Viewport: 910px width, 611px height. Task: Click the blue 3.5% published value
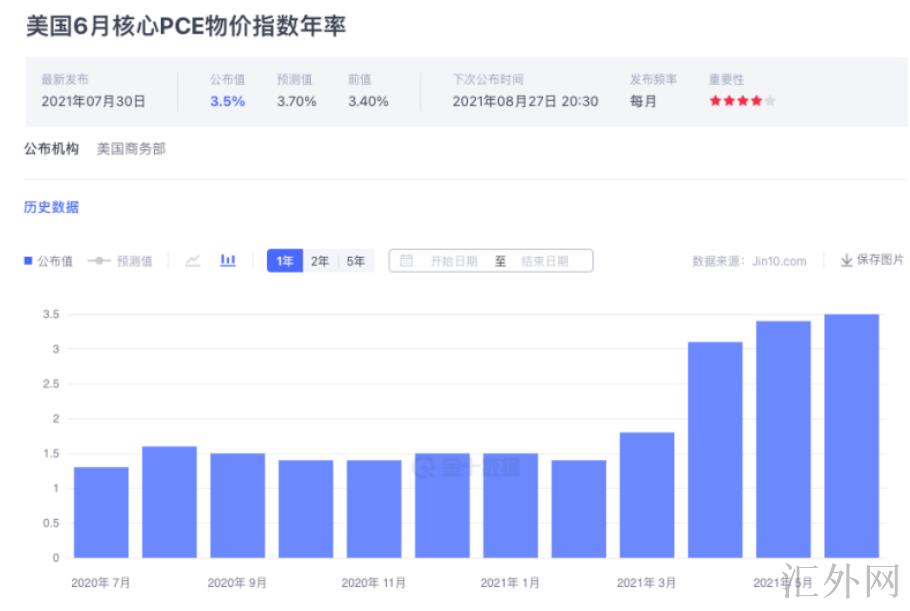click(227, 101)
